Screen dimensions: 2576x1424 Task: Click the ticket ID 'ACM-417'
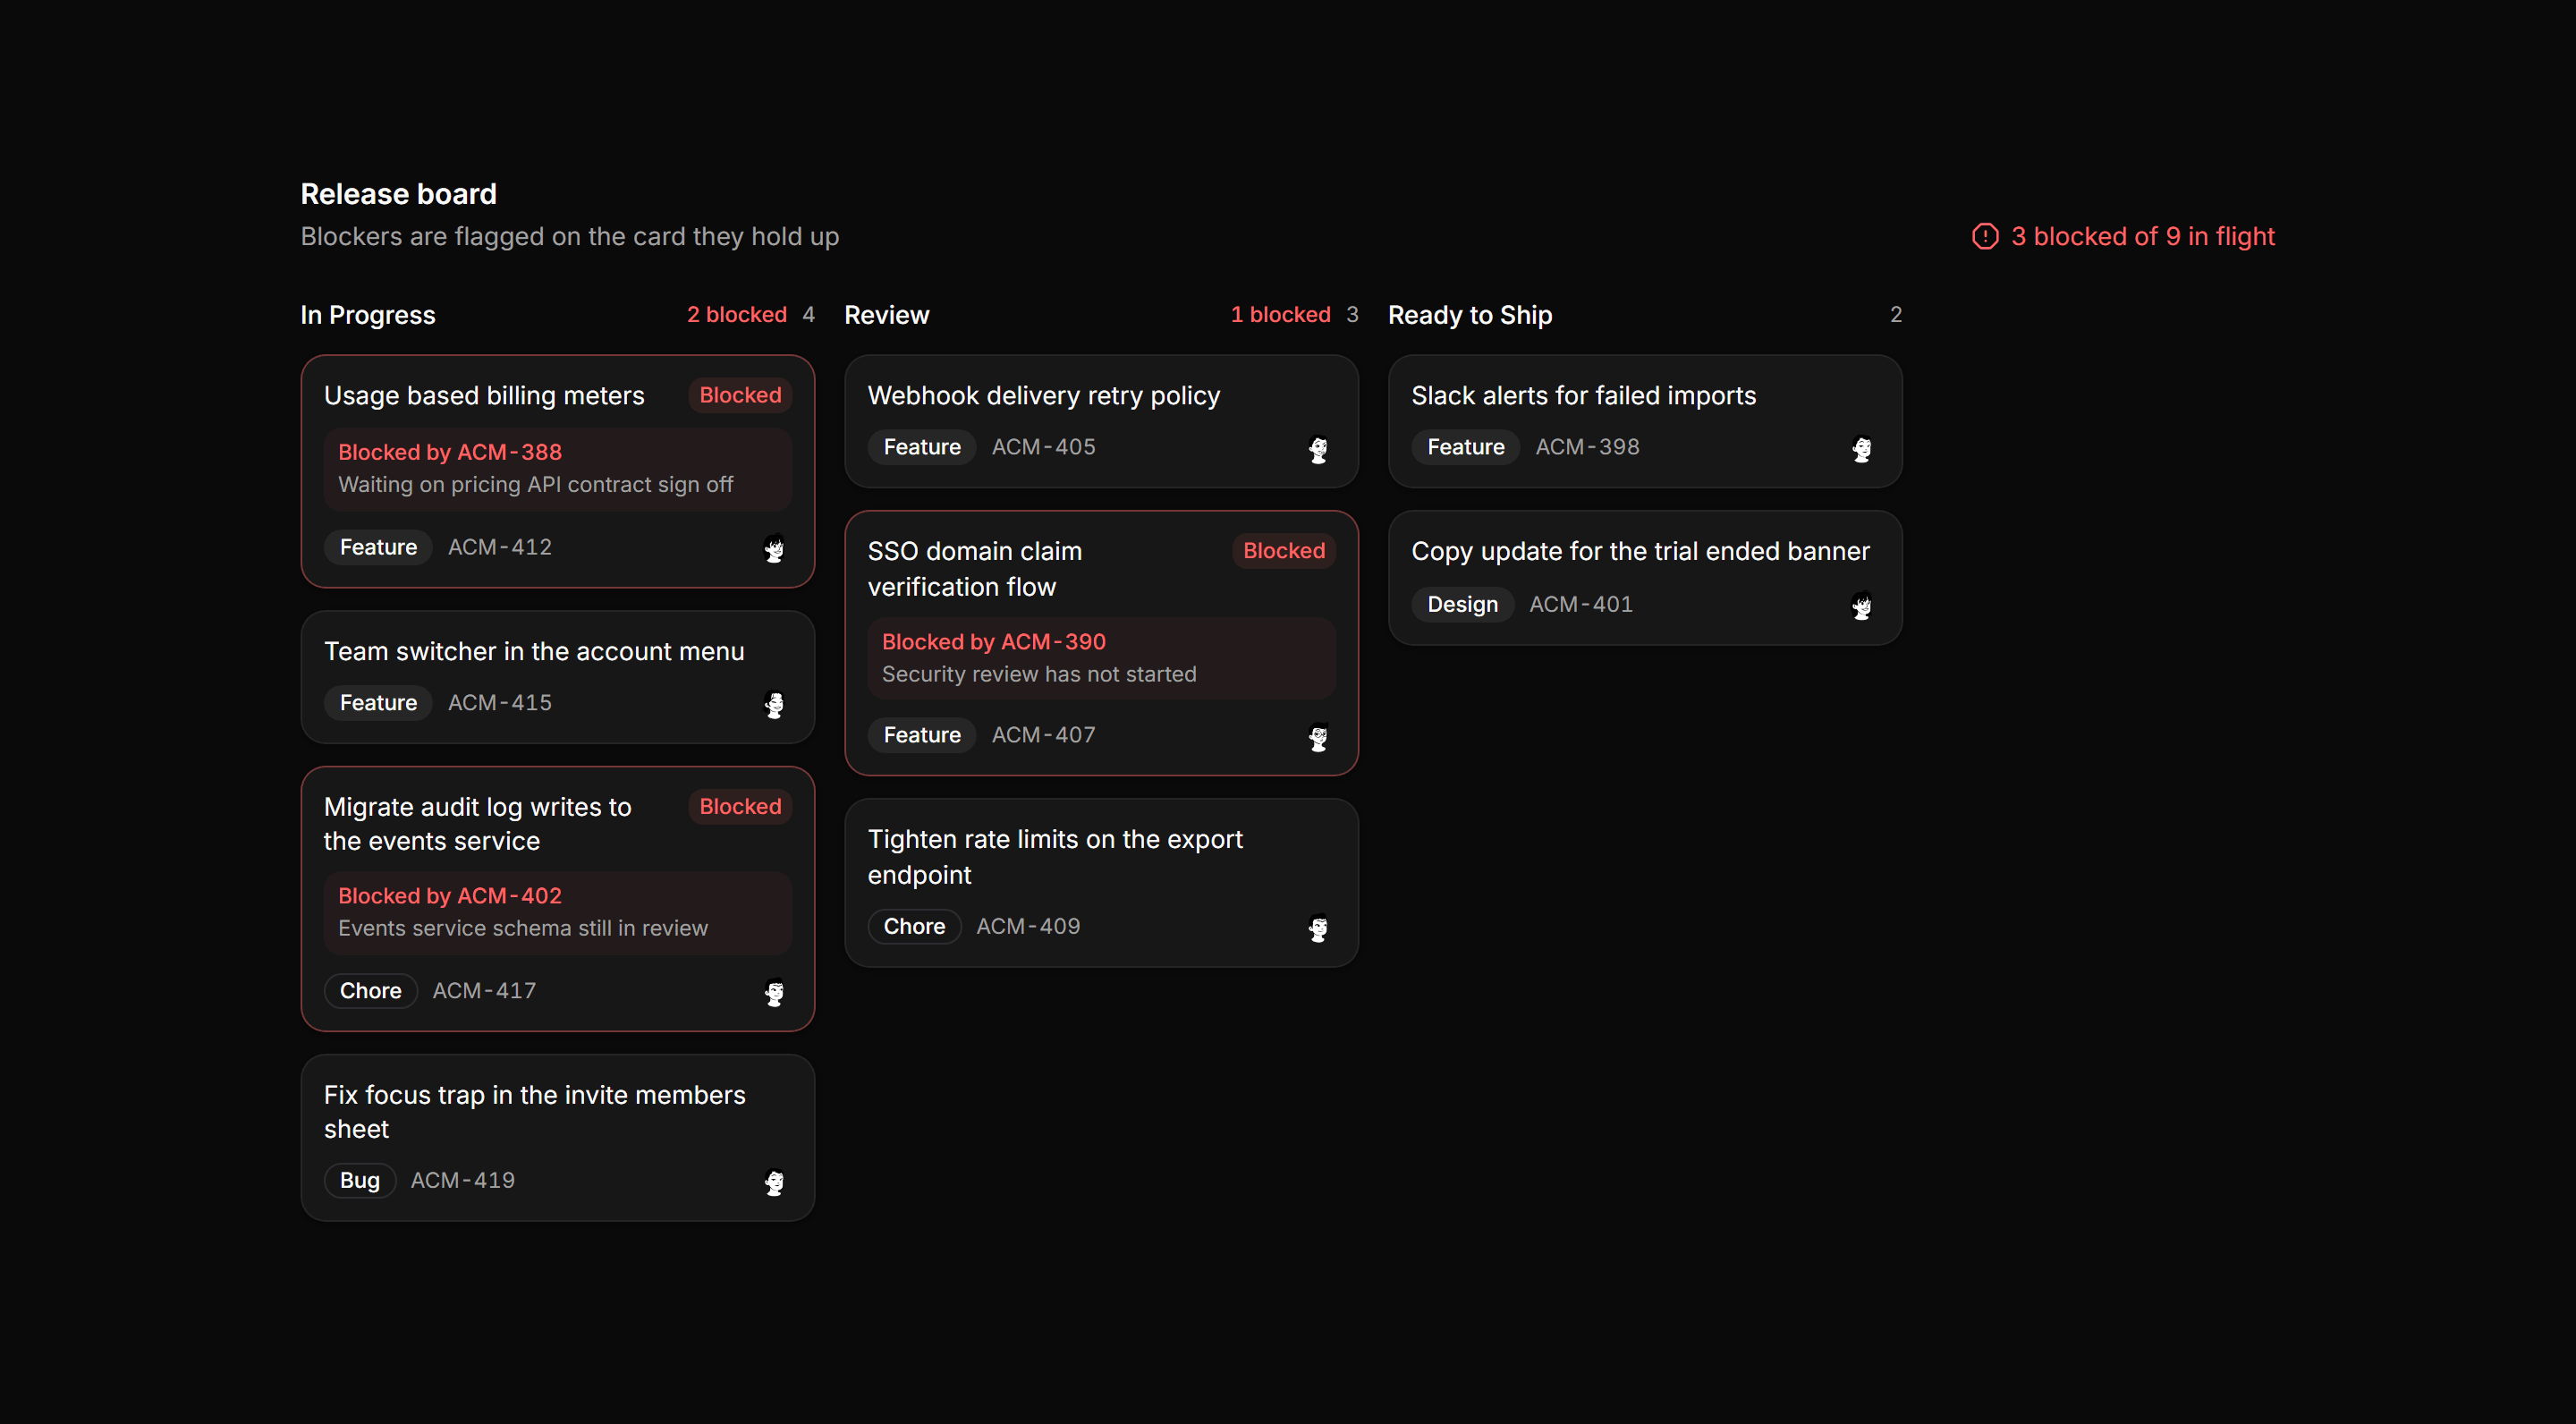[x=484, y=991]
